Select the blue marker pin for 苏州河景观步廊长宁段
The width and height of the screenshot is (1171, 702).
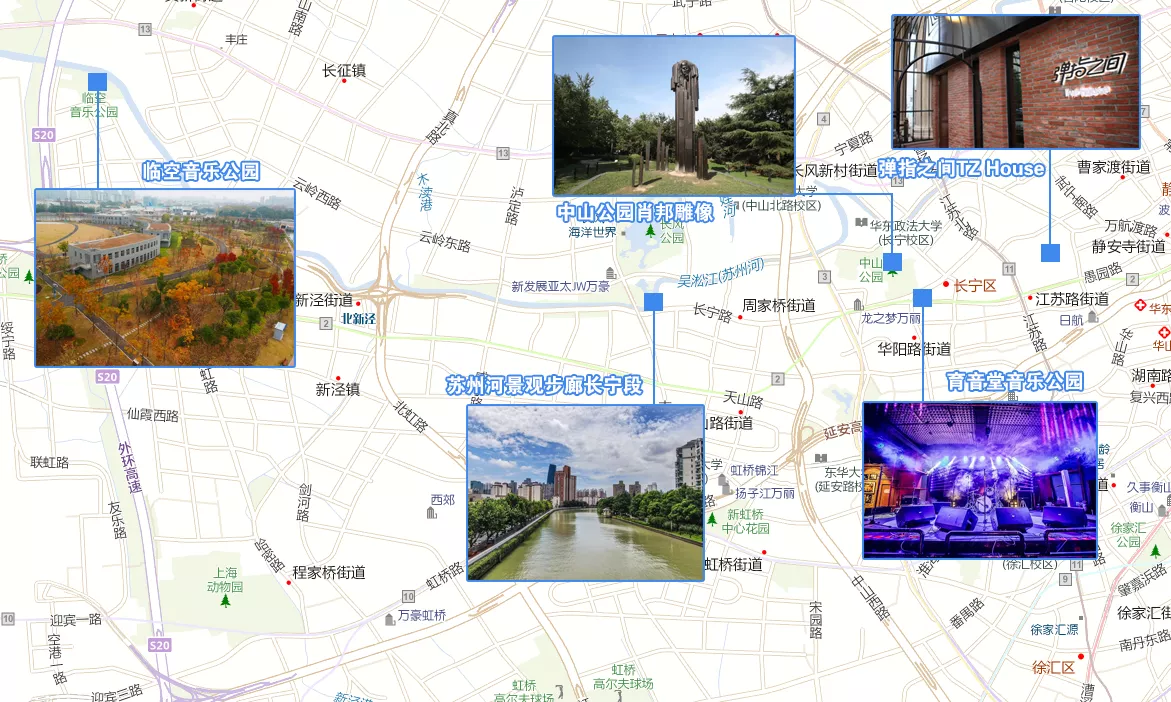click(654, 302)
